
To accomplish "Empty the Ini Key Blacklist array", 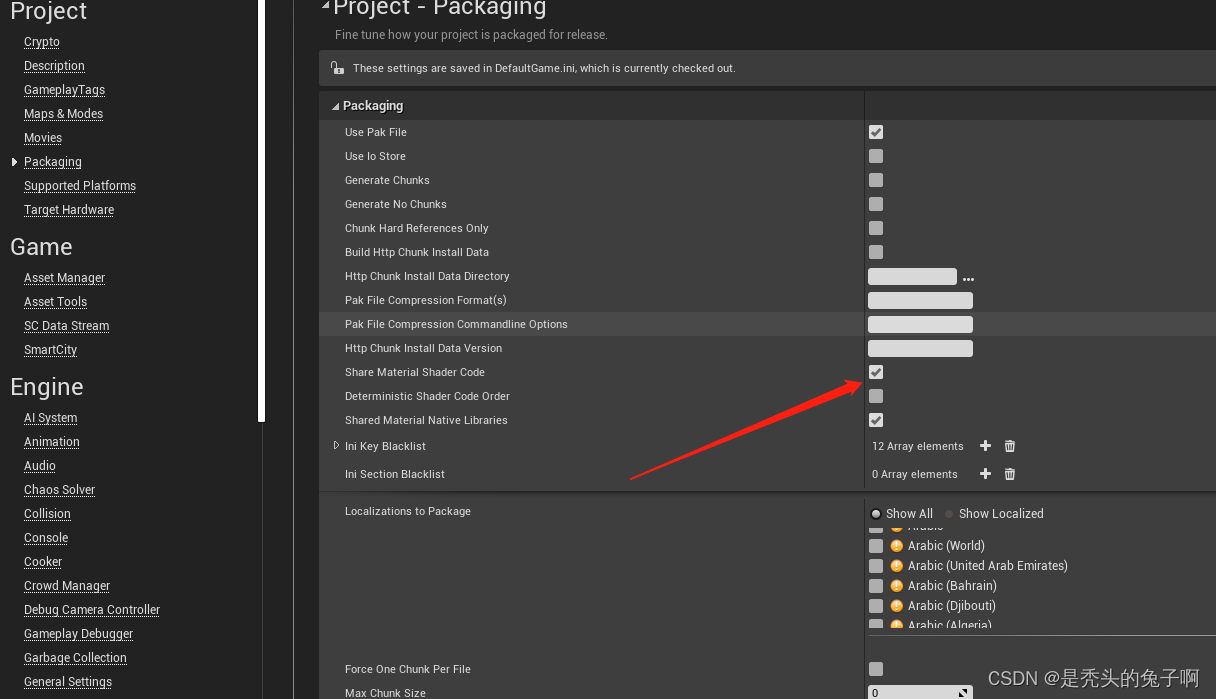I will tap(1010, 446).
